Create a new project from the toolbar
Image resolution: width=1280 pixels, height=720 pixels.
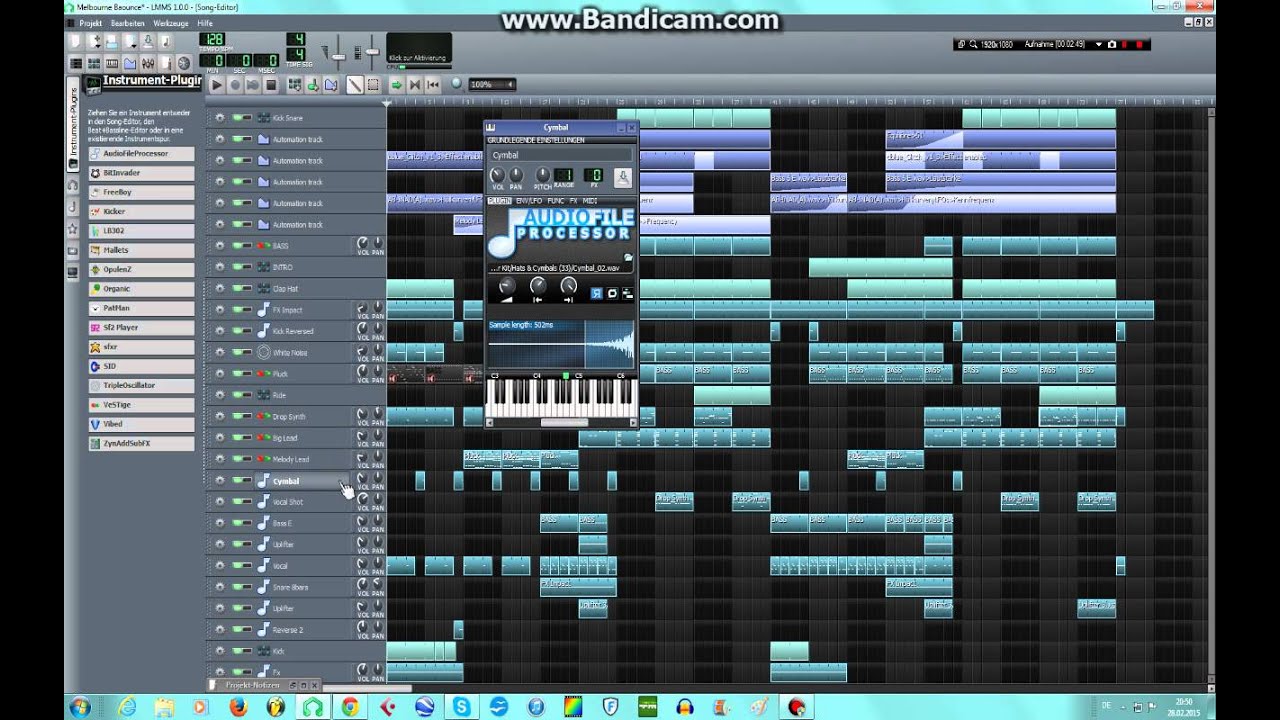click(x=74, y=41)
